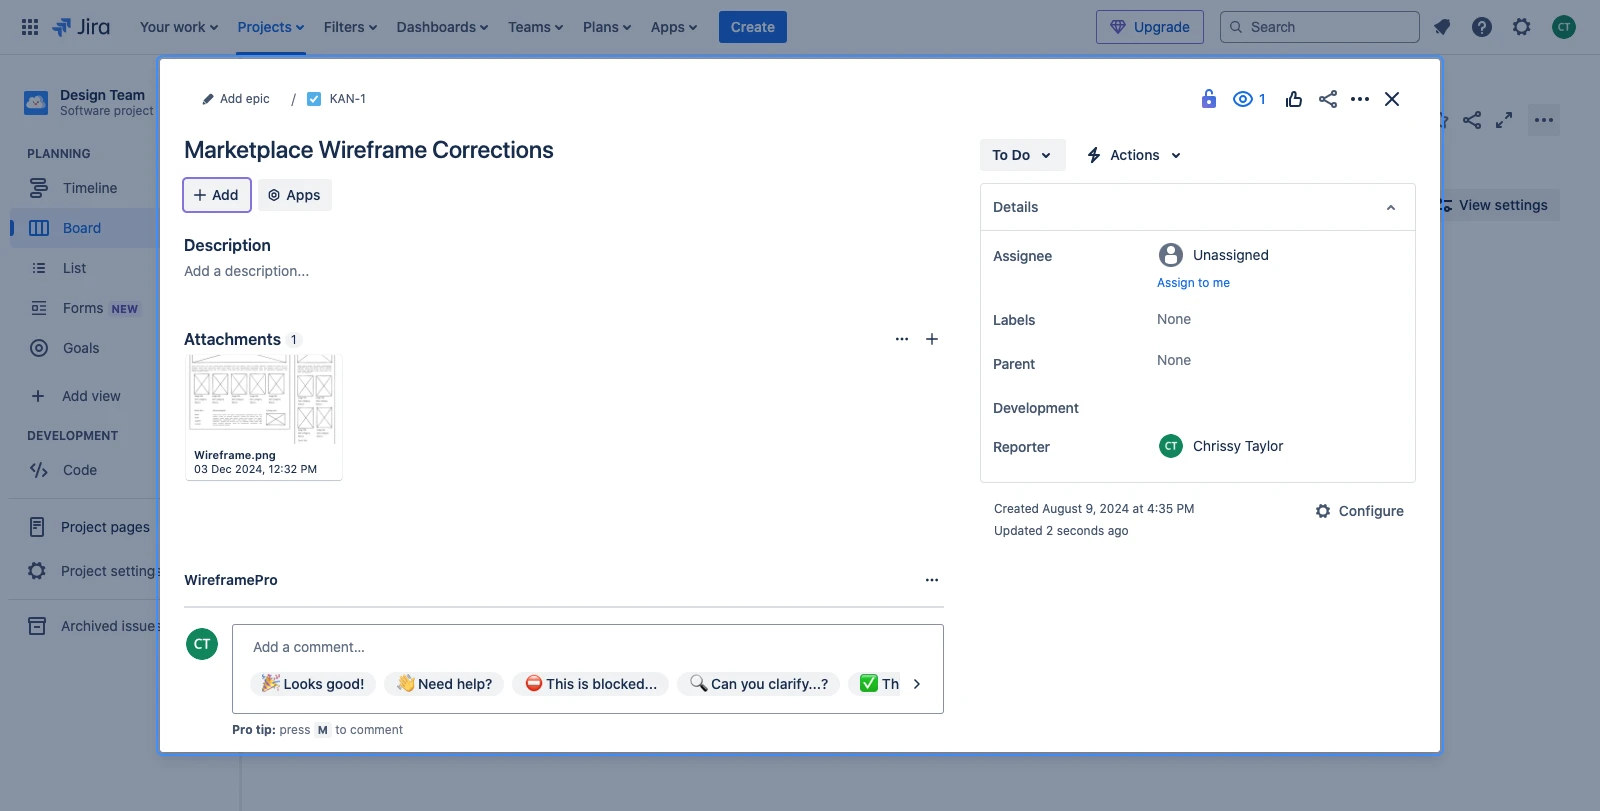Open the Teams dropdown menu
The image size is (1600, 811).
tap(536, 27)
